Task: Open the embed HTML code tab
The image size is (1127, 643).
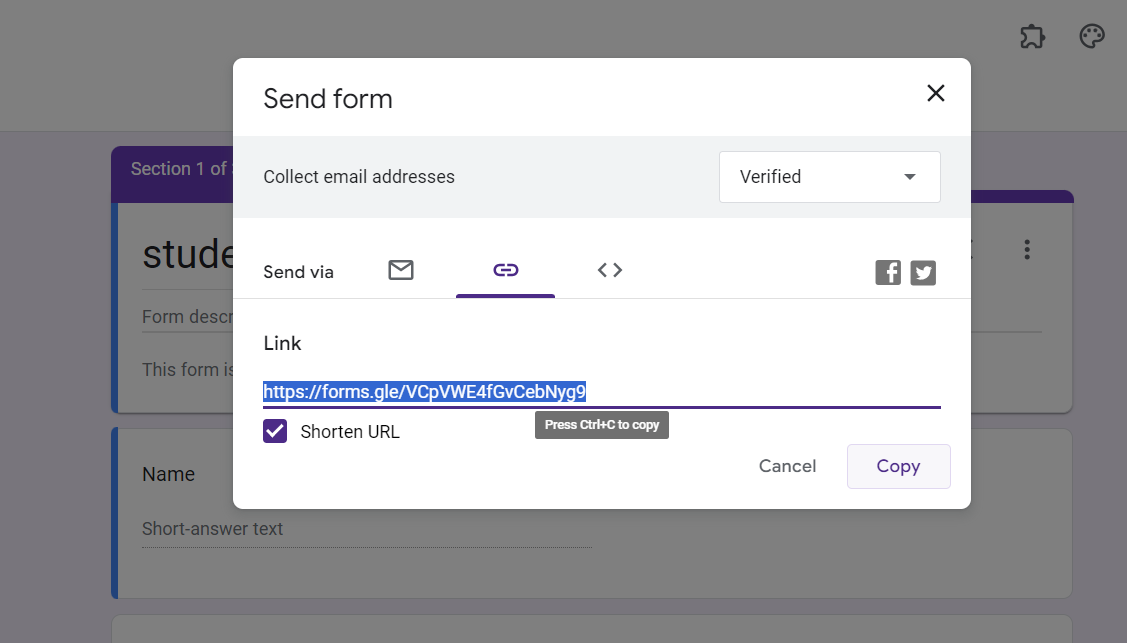Action: pos(610,270)
